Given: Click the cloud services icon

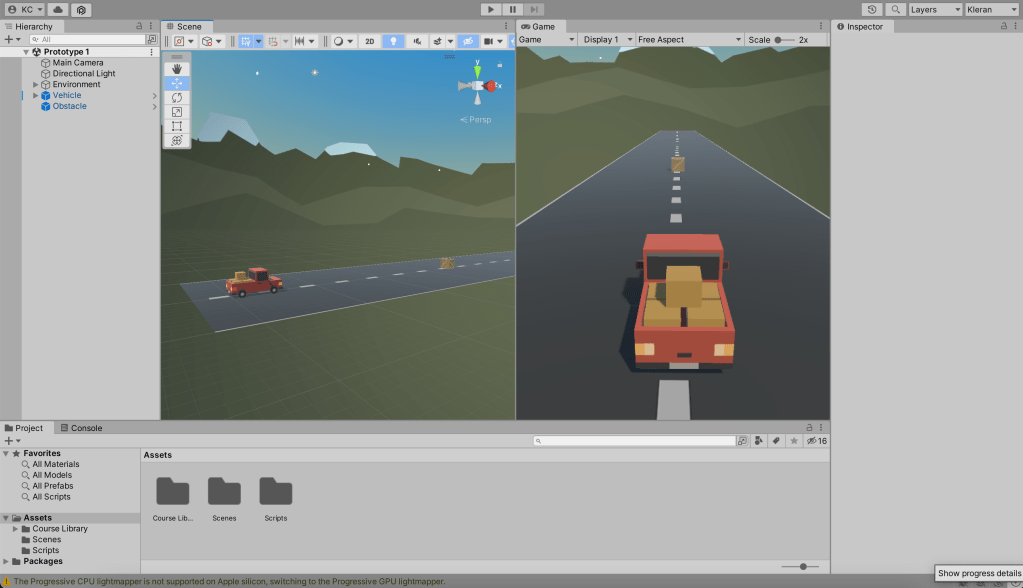Looking at the screenshot, I should click(59, 9).
